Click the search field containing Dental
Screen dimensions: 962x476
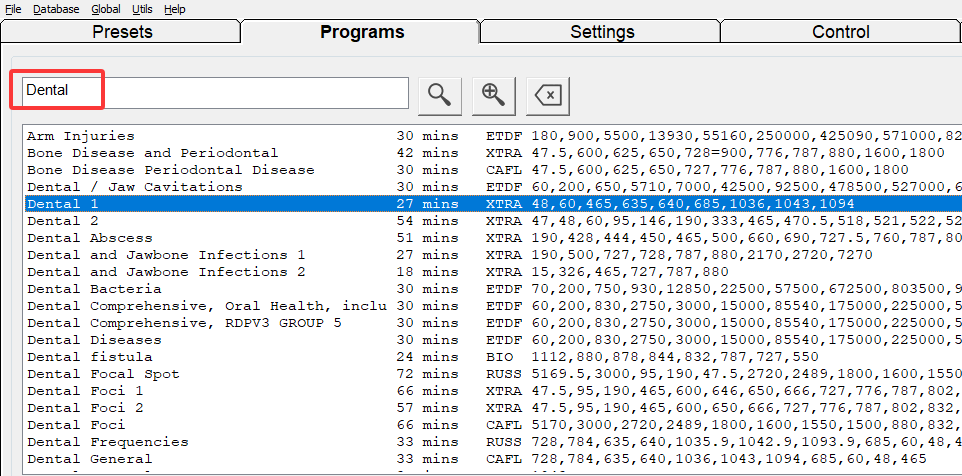(x=215, y=93)
